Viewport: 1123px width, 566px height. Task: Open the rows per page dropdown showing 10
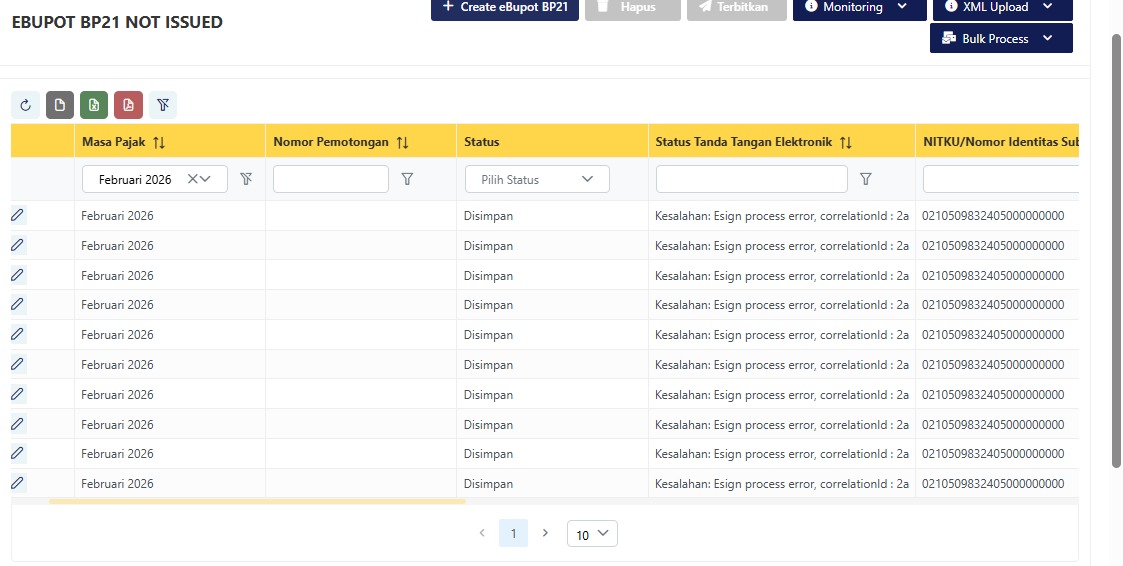tap(592, 534)
